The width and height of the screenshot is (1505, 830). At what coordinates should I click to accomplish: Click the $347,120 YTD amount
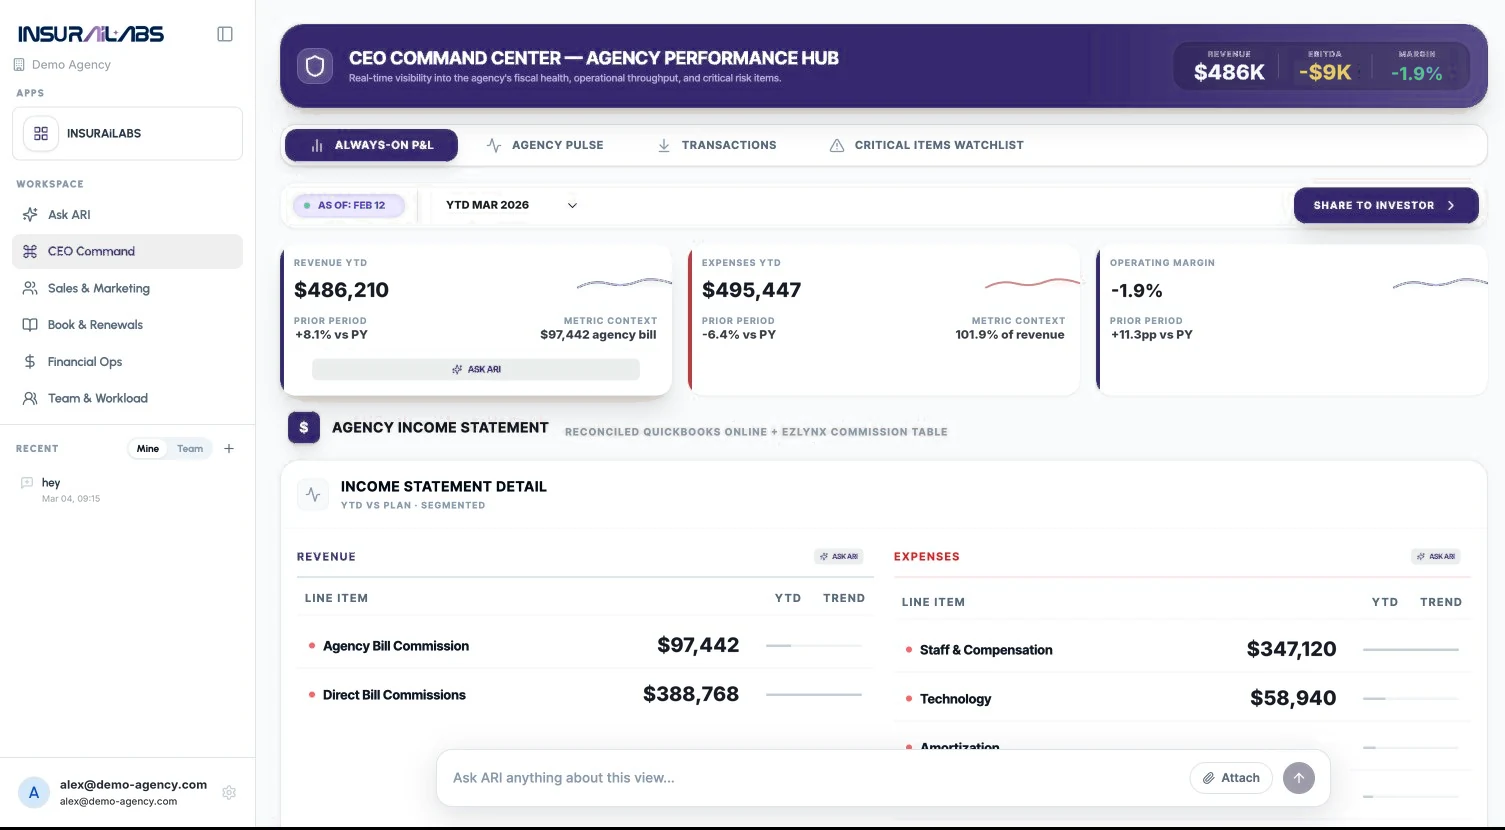1291,649
